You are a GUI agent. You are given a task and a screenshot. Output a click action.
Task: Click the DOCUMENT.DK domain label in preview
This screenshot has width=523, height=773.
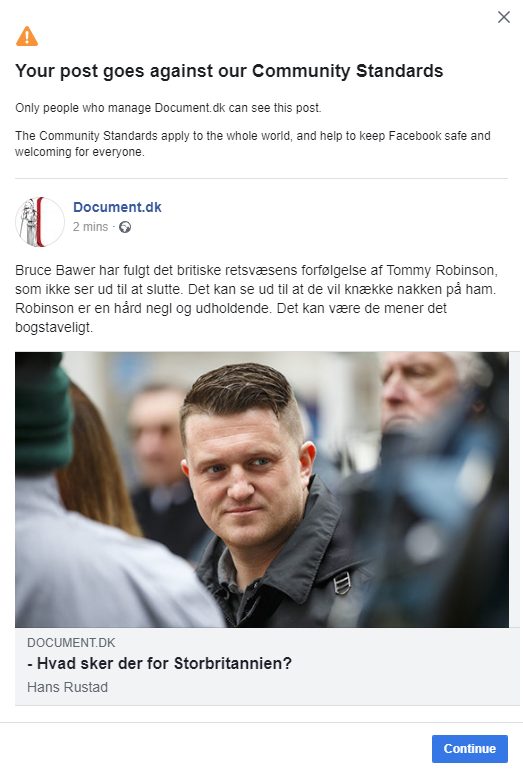tap(71, 642)
